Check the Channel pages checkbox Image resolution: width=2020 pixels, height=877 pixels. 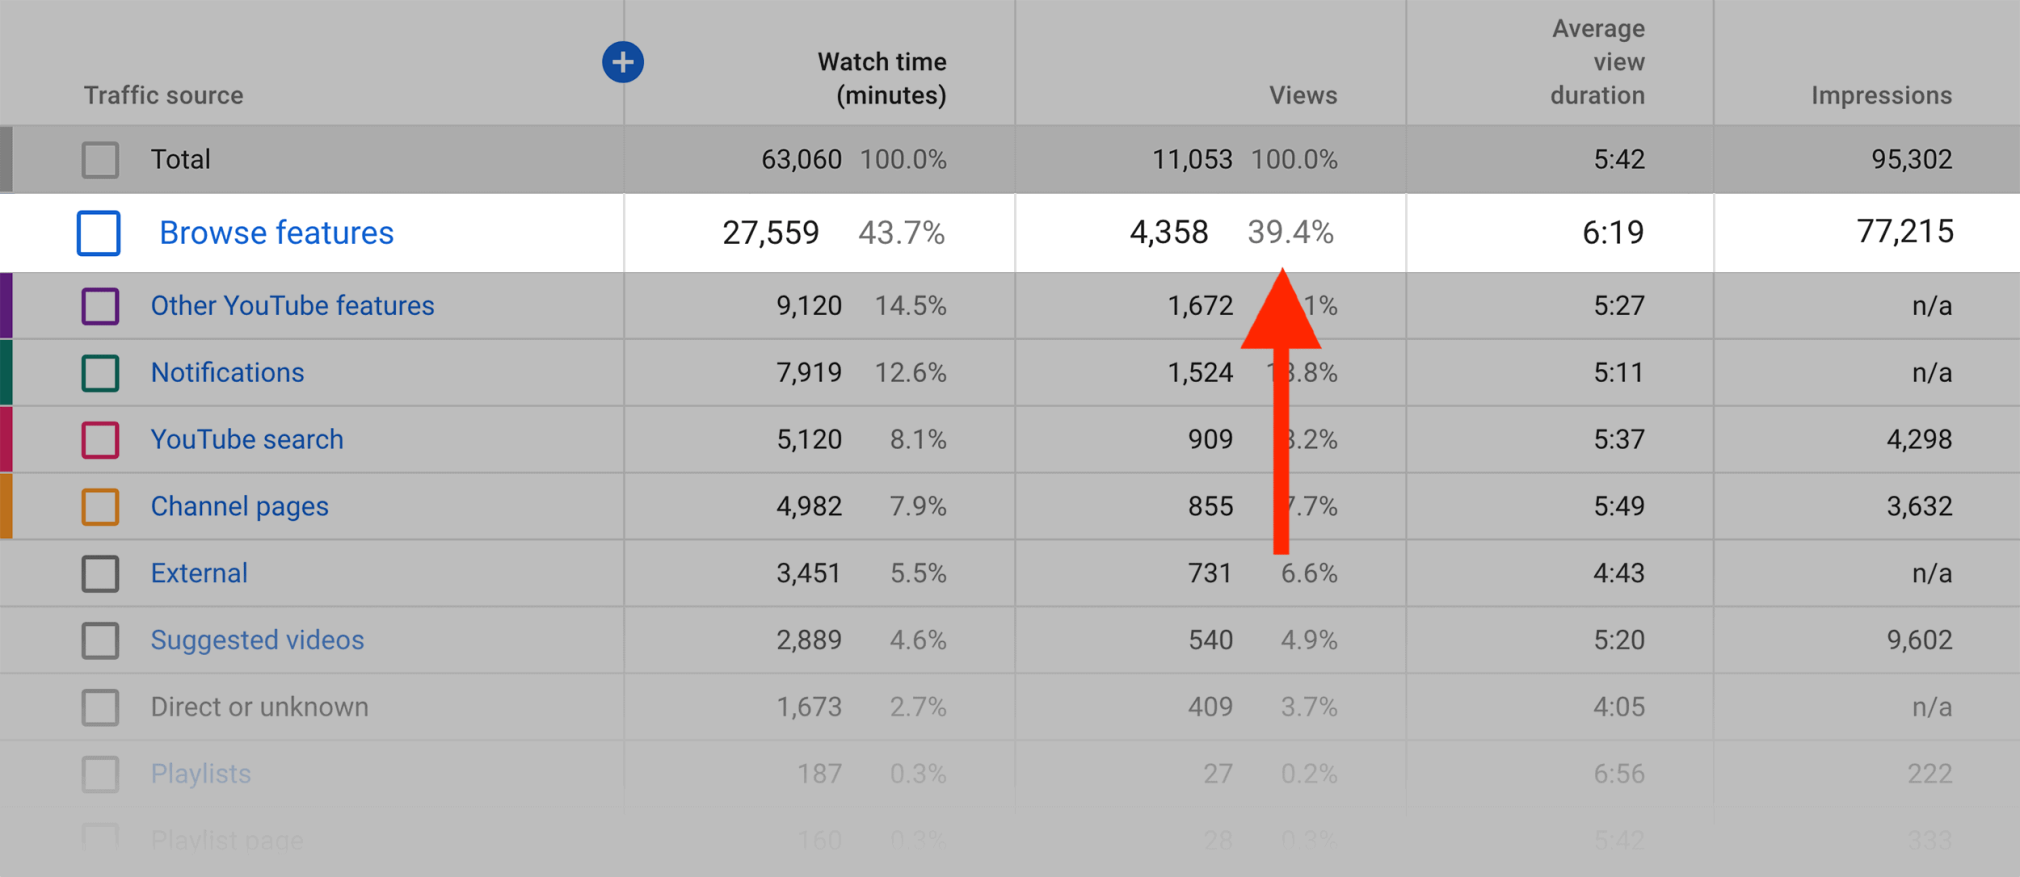click(100, 506)
